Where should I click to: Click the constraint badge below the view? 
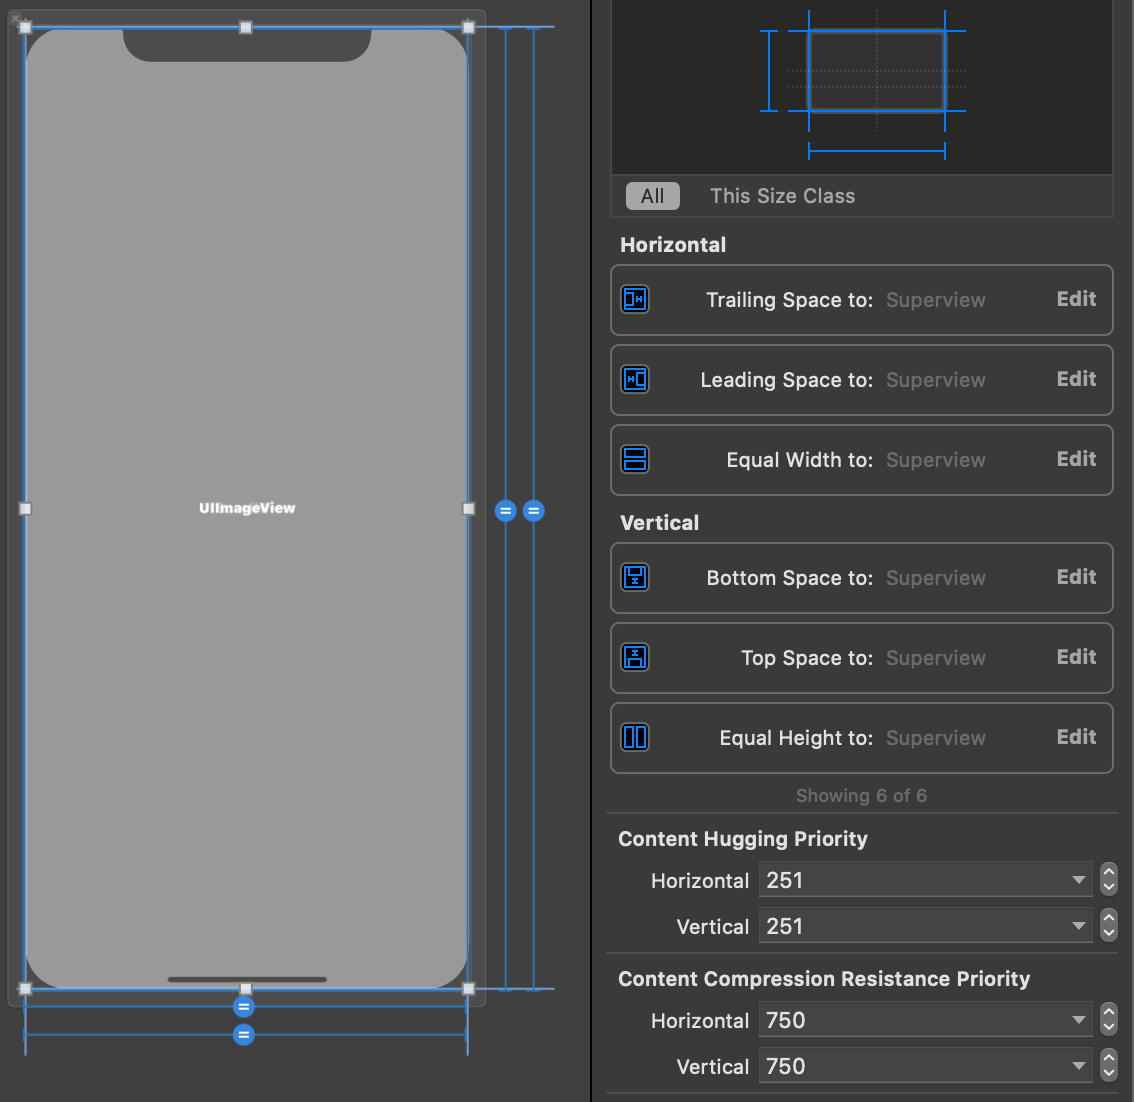click(244, 1007)
